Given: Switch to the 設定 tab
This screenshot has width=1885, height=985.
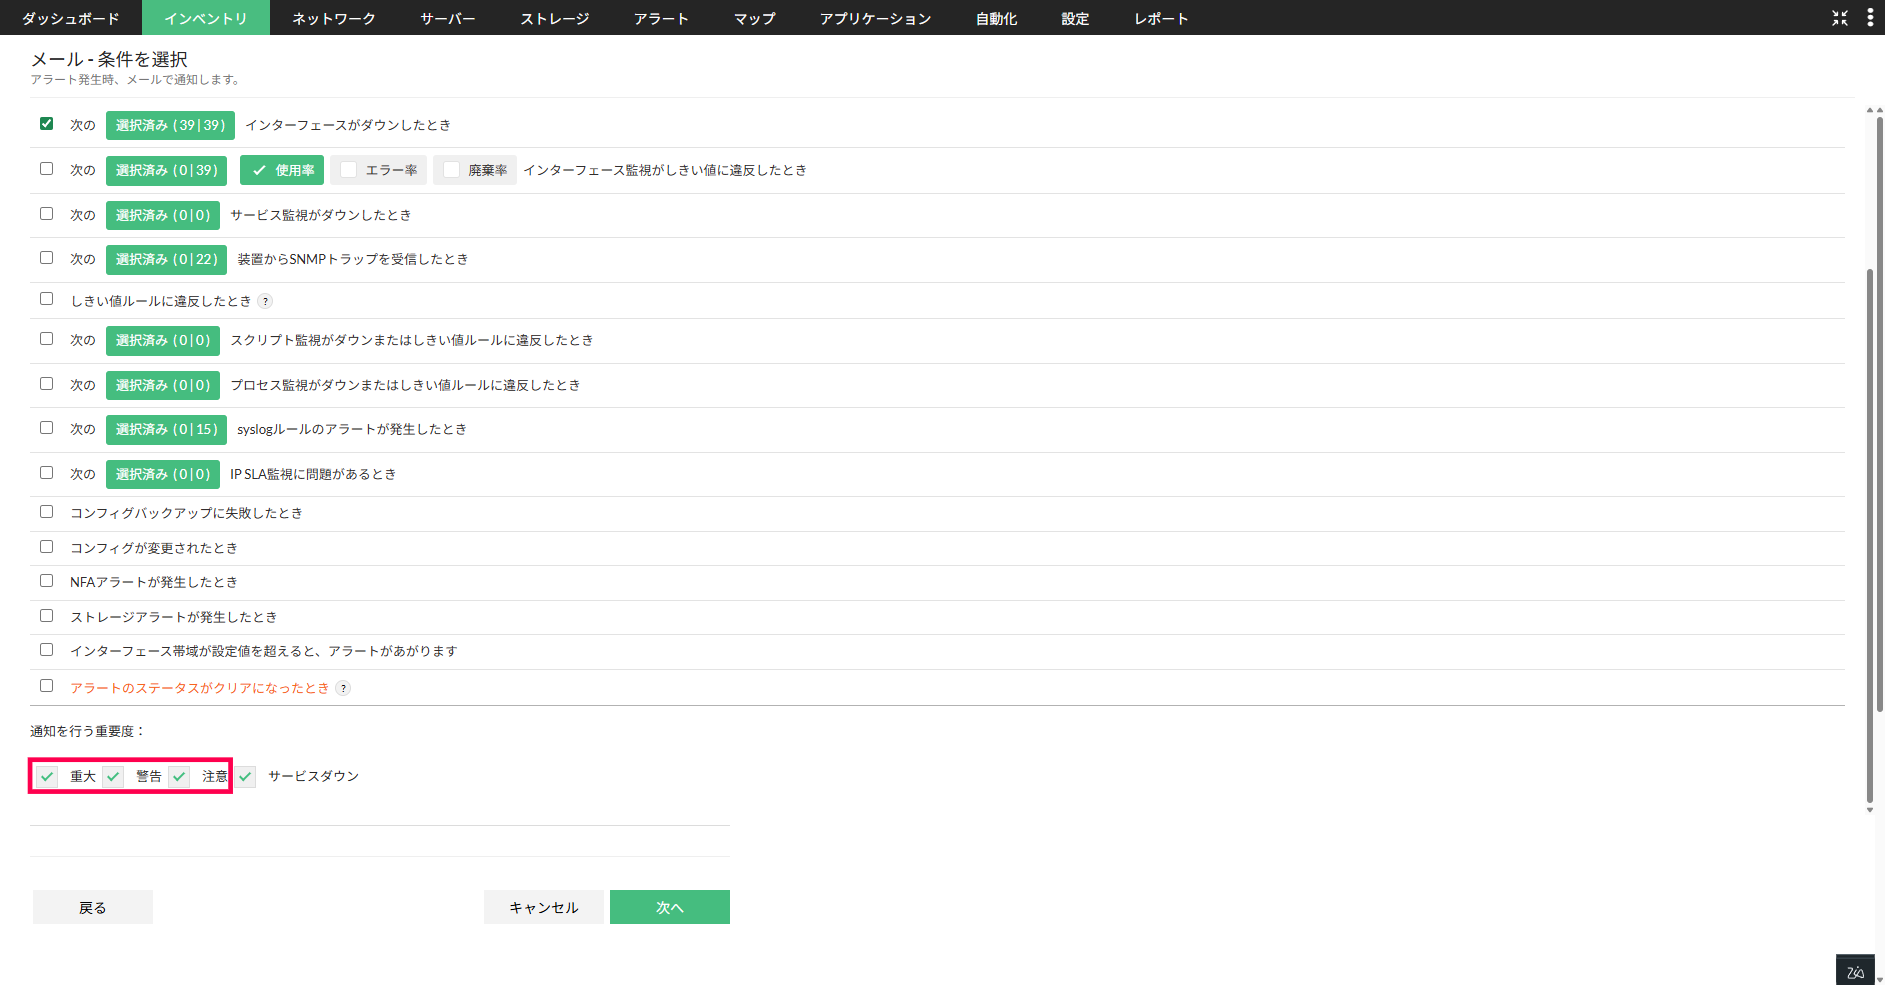Looking at the screenshot, I should tap(1076, 18).
